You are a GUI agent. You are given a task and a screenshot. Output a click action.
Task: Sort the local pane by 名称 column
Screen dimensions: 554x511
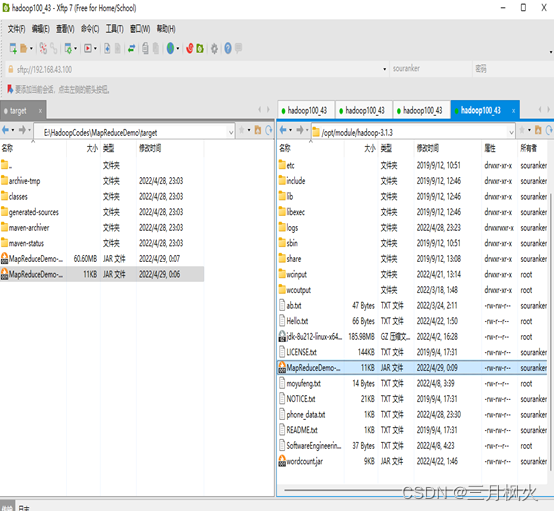pos(33,148)
